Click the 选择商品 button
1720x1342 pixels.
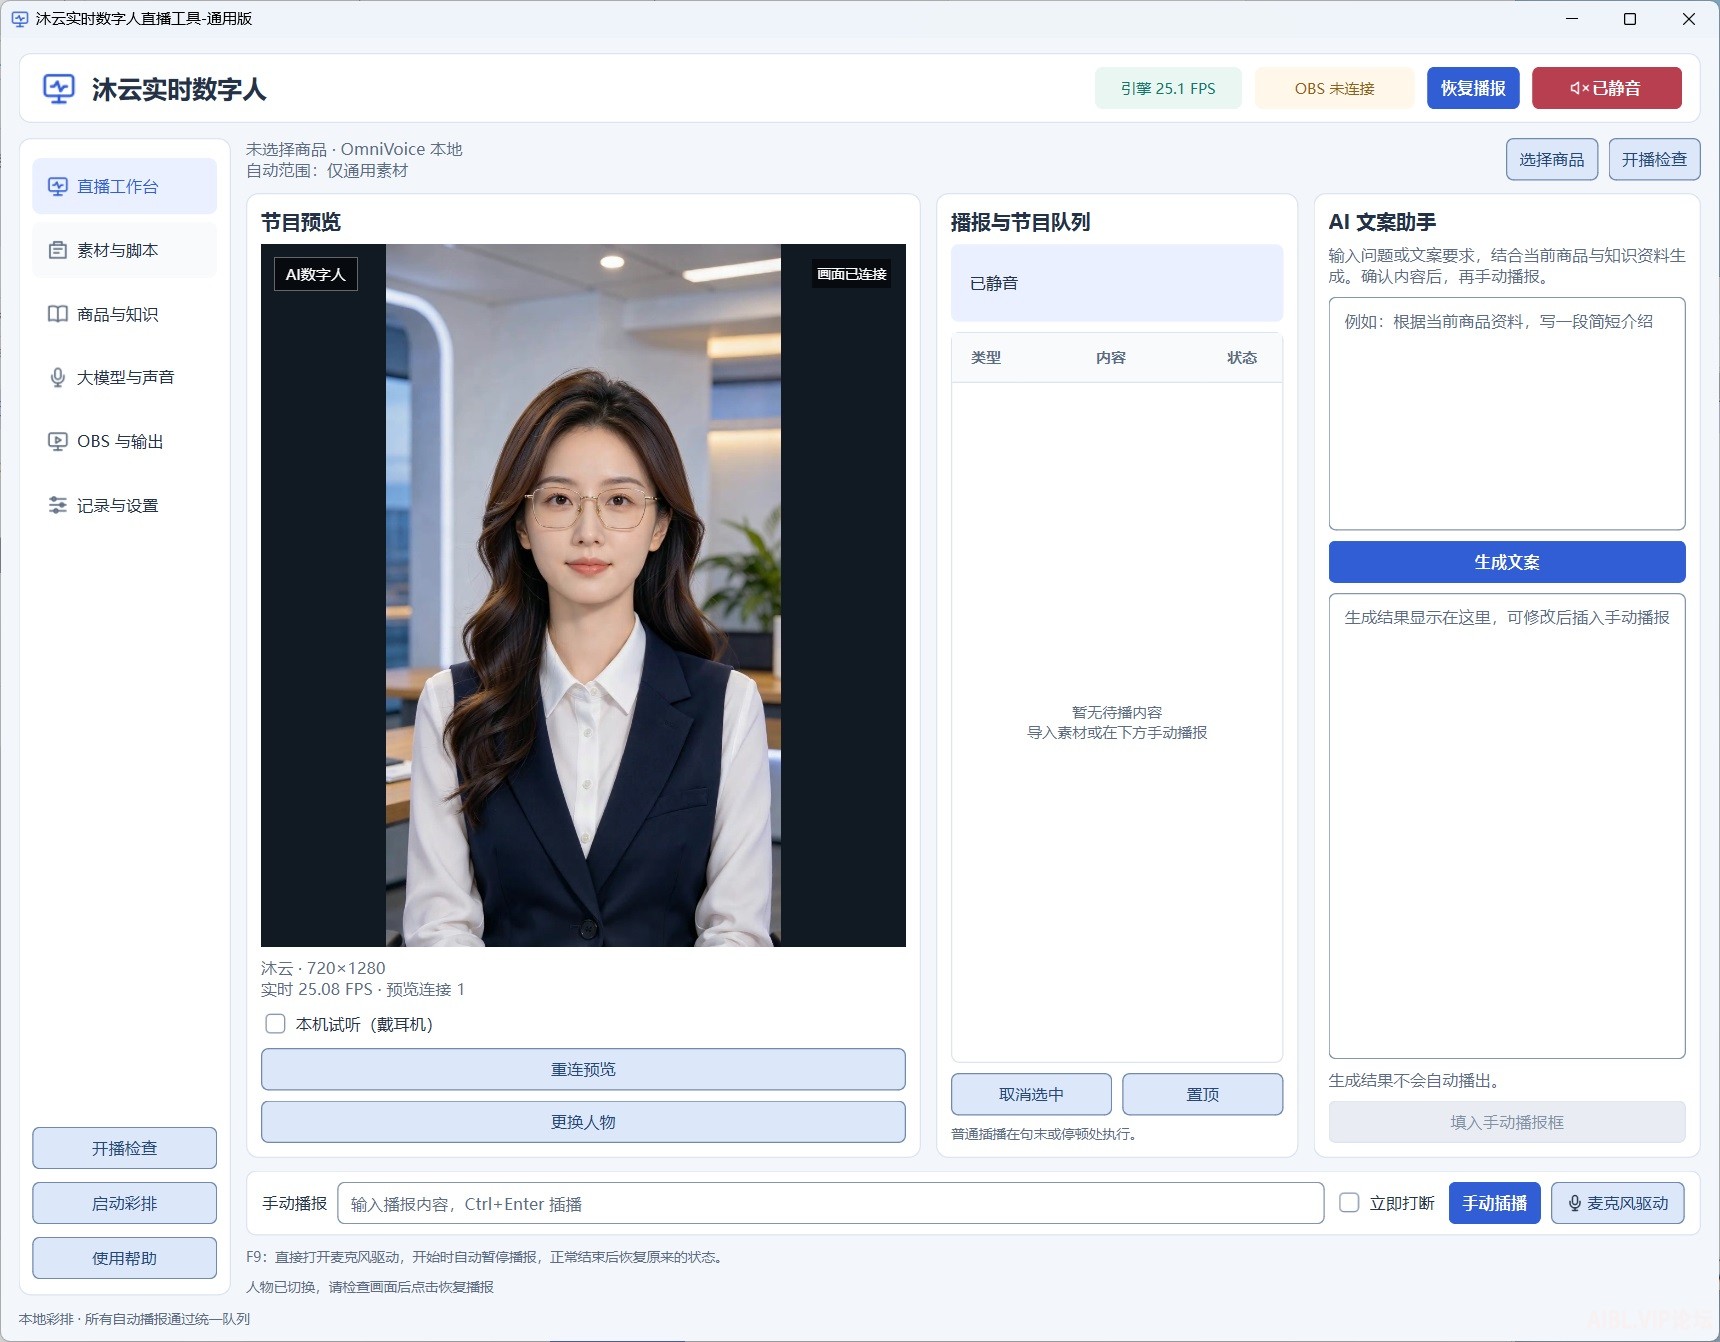pos(1552,159)
